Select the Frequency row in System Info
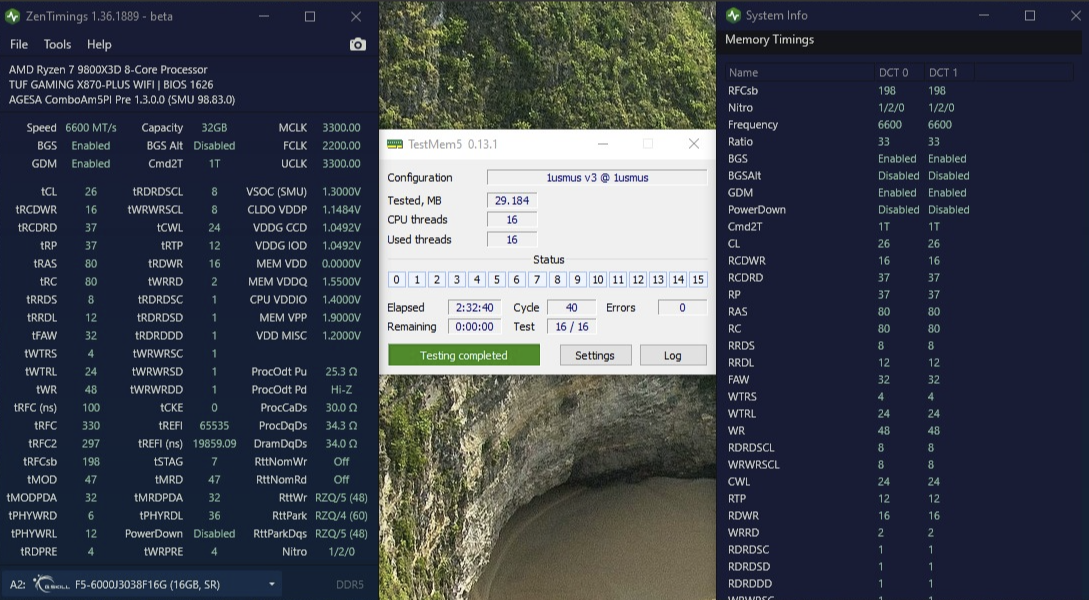The width and height of the screenshot is (1089, 600). tap(900, 125)
